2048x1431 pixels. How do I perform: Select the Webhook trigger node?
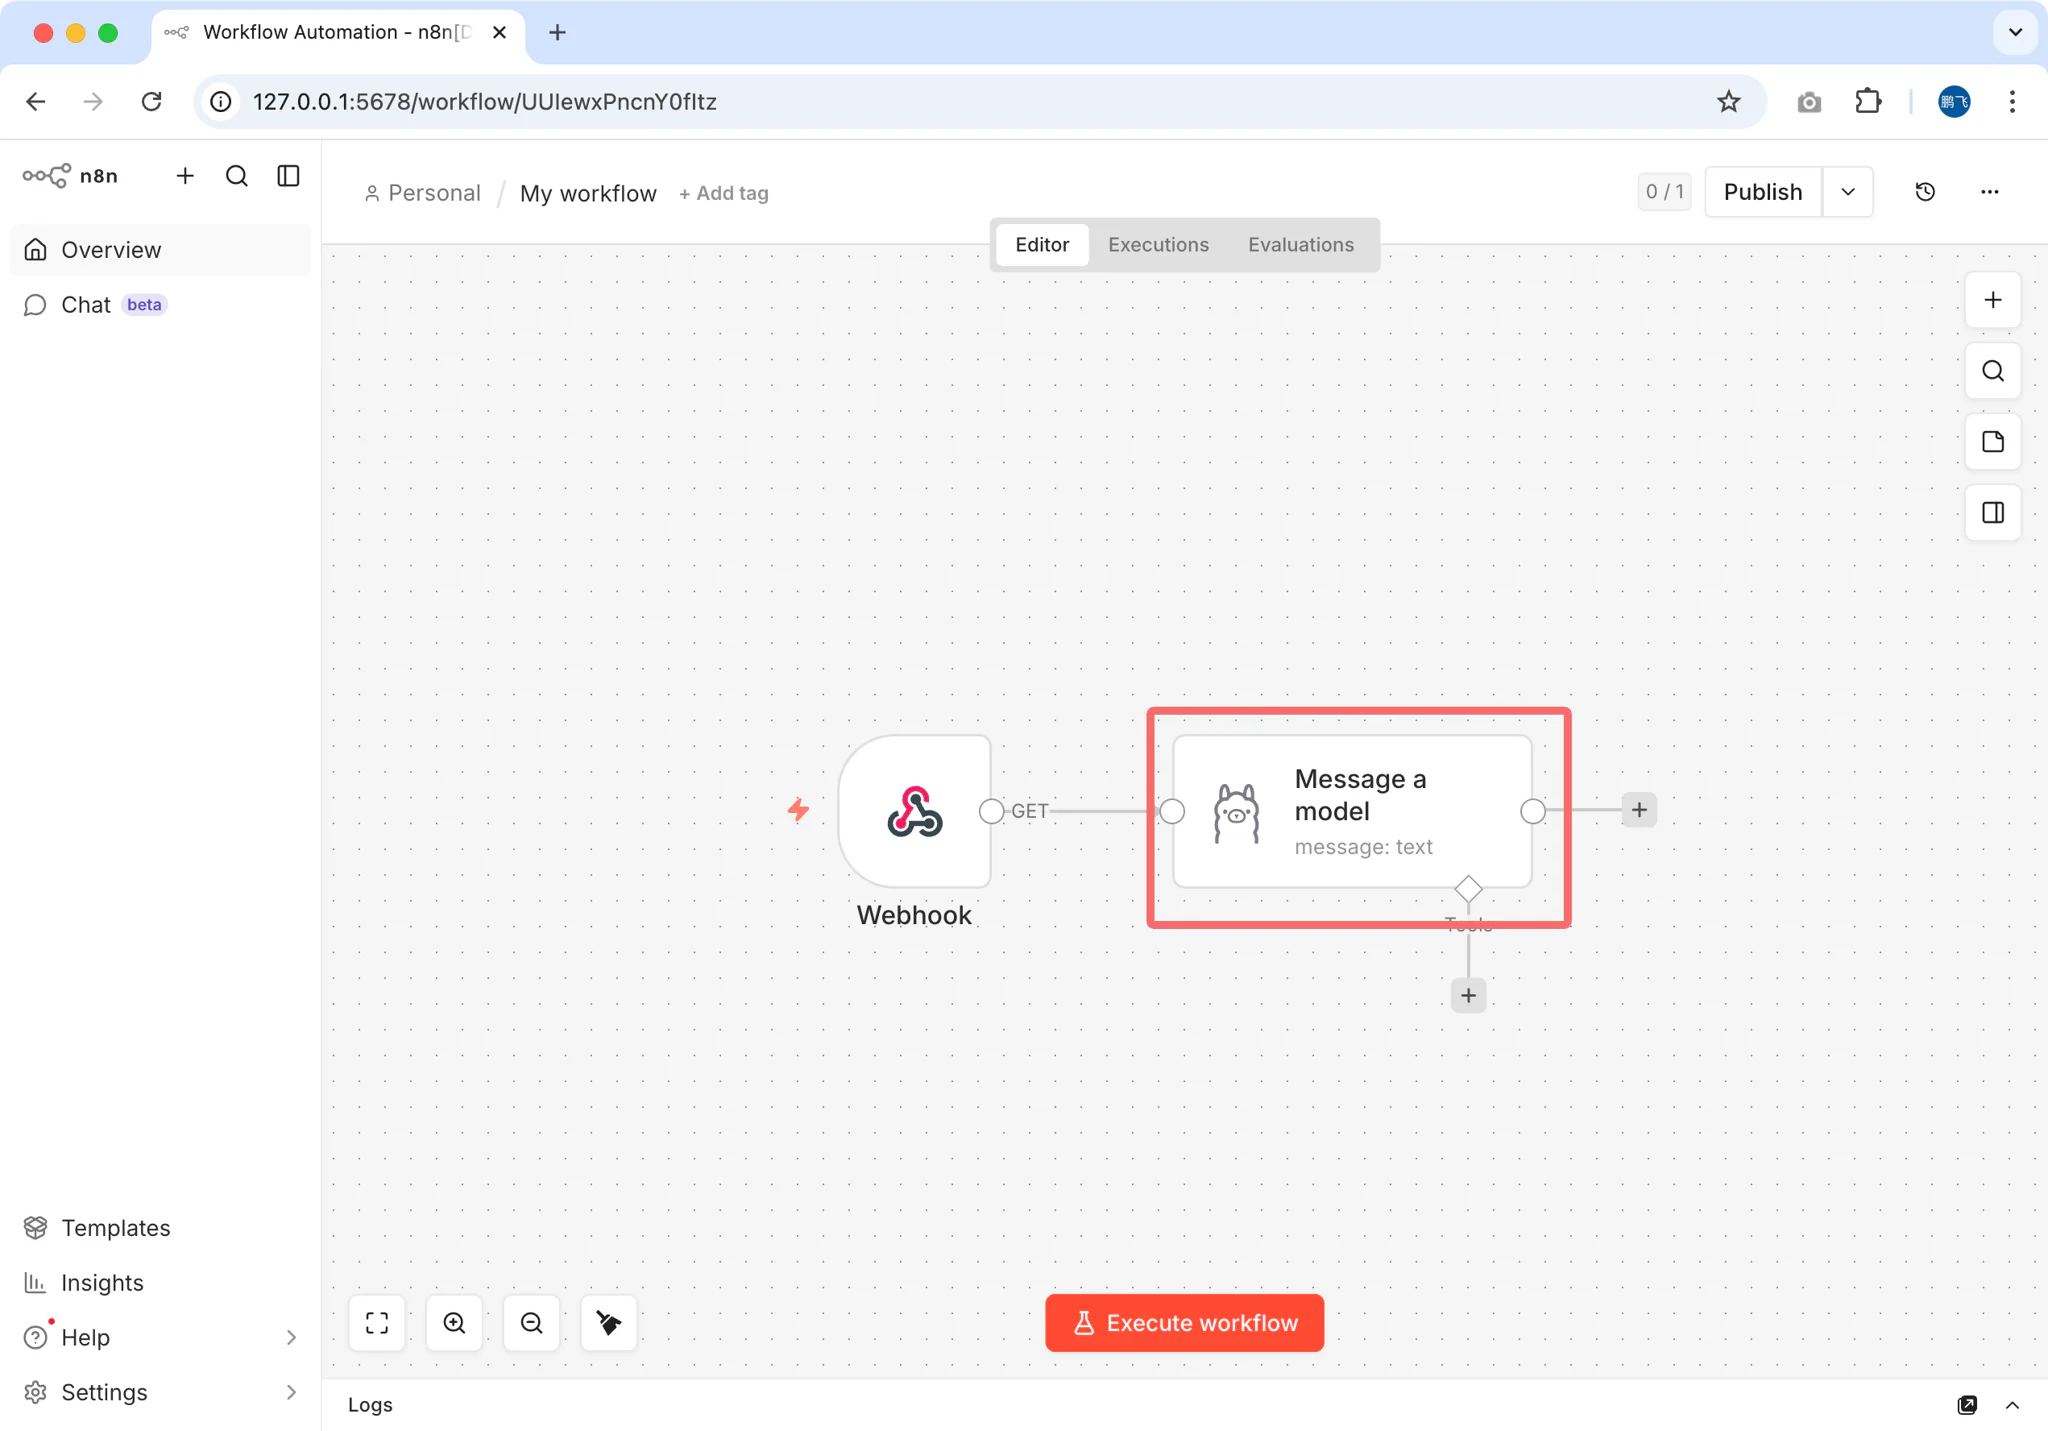coord(914,811)
